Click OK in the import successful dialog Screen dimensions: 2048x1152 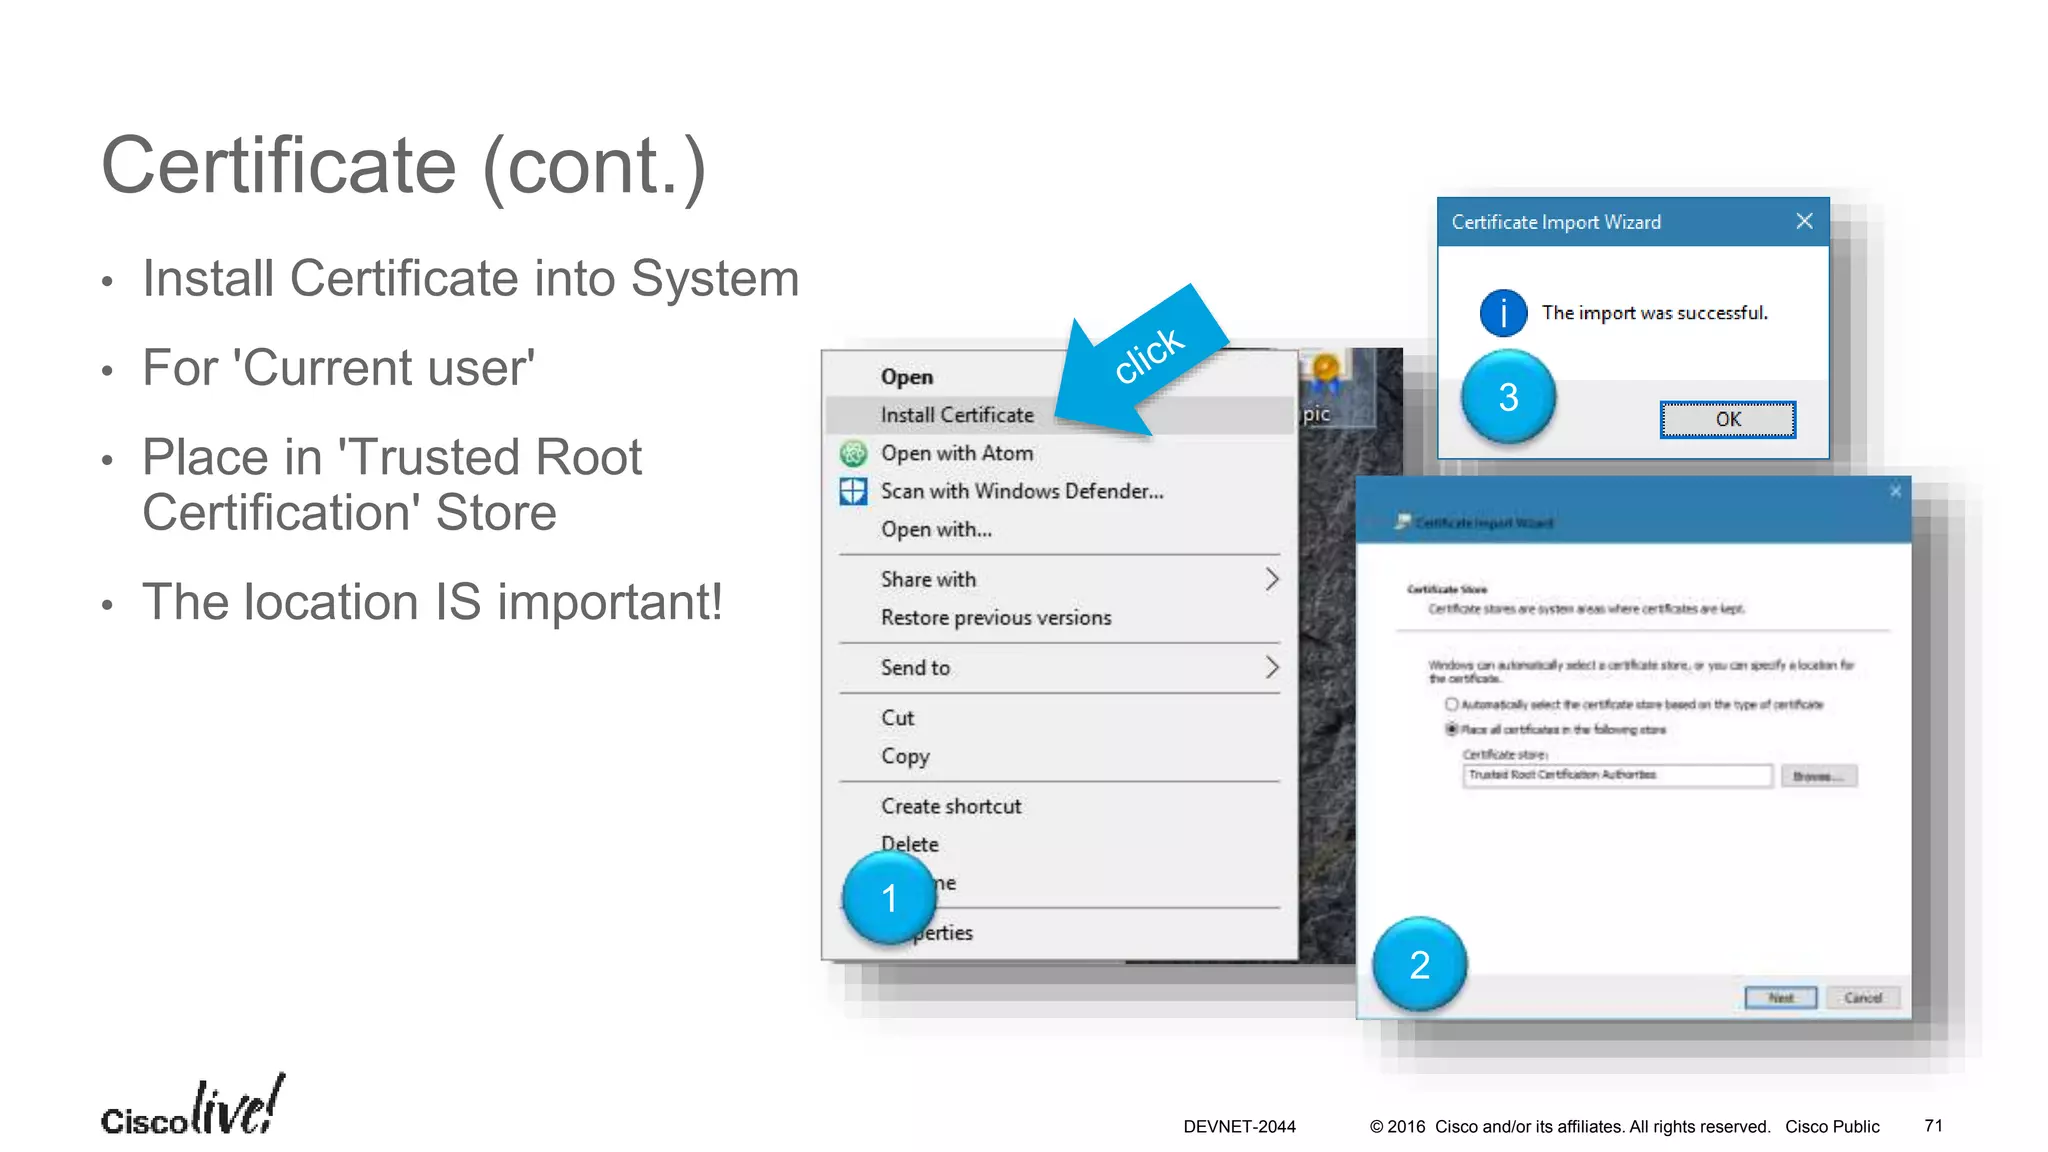click(1728, 419)
